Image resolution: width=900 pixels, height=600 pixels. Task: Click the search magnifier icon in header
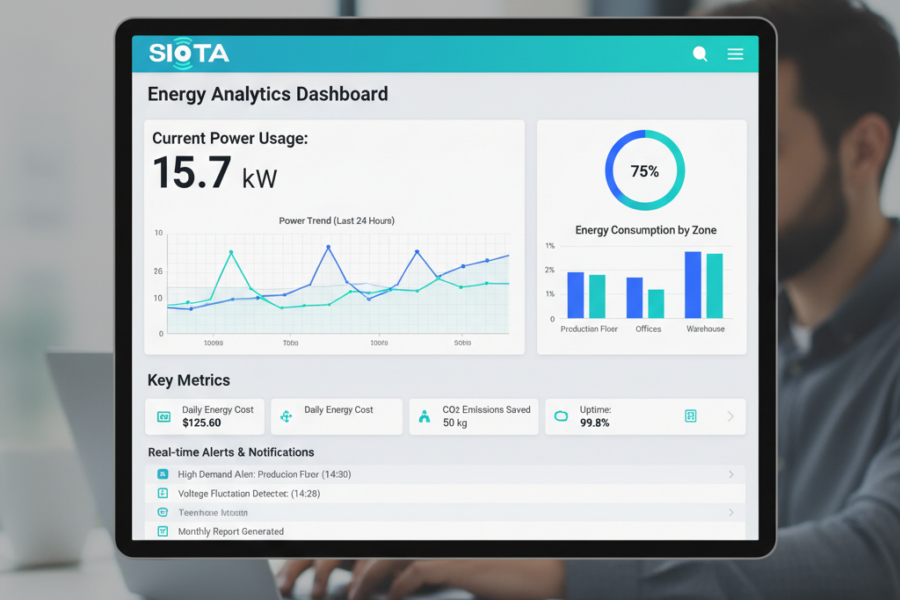tap(700, 54)
